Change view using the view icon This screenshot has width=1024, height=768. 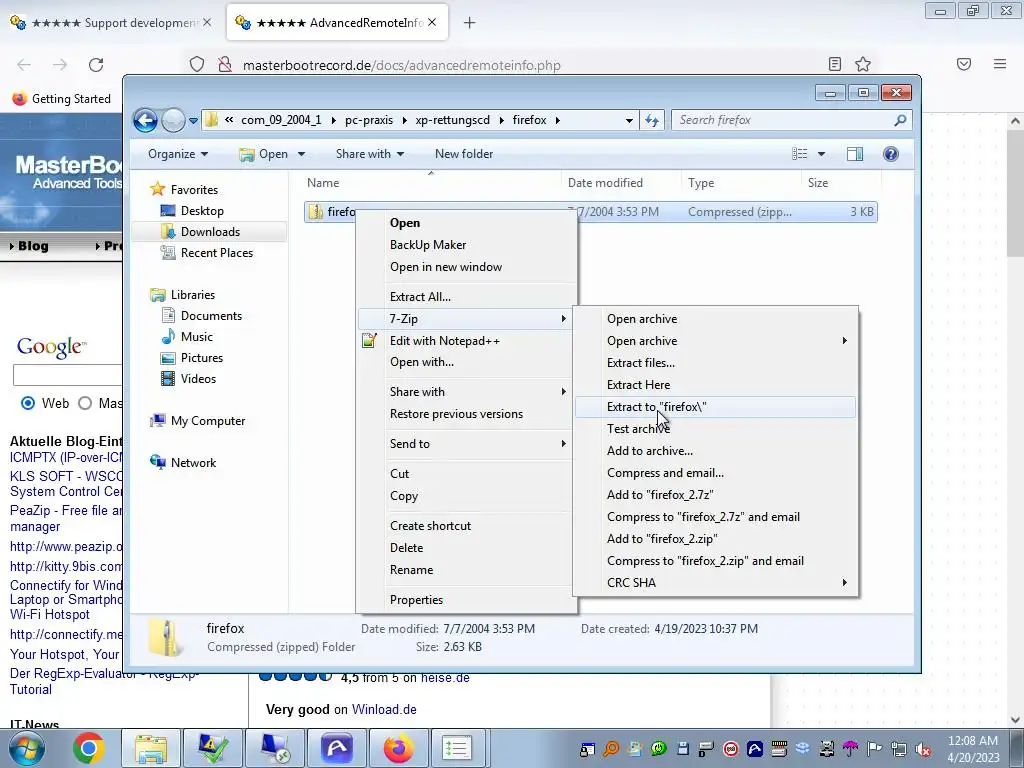tap(799, 154)
